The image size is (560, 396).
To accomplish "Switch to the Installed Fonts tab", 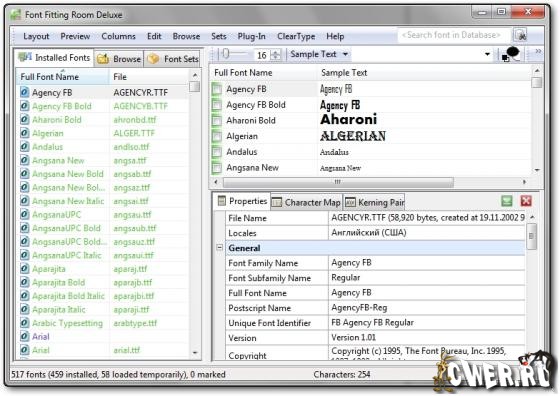I will 55,57.
